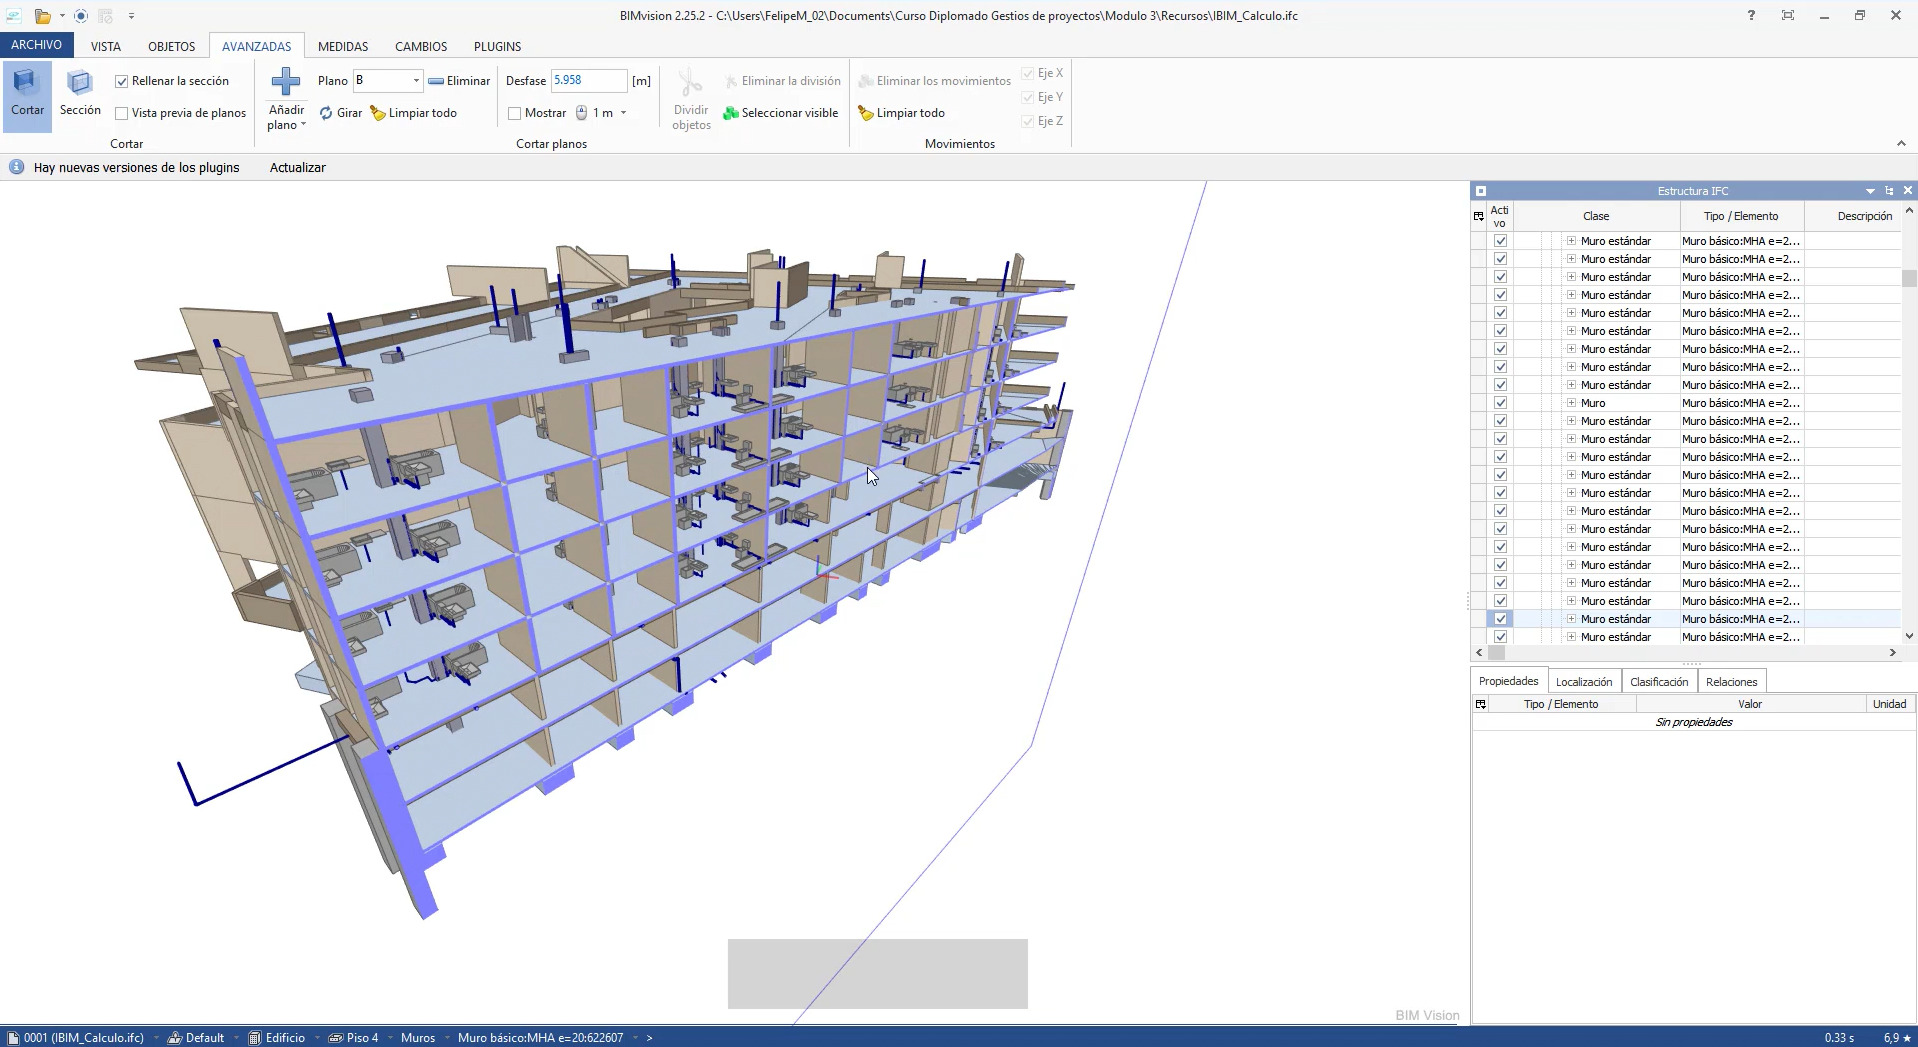Open the ARCHIVO menu
This screenshot has width=1918, height=1047.
click(x=36, y=45)
